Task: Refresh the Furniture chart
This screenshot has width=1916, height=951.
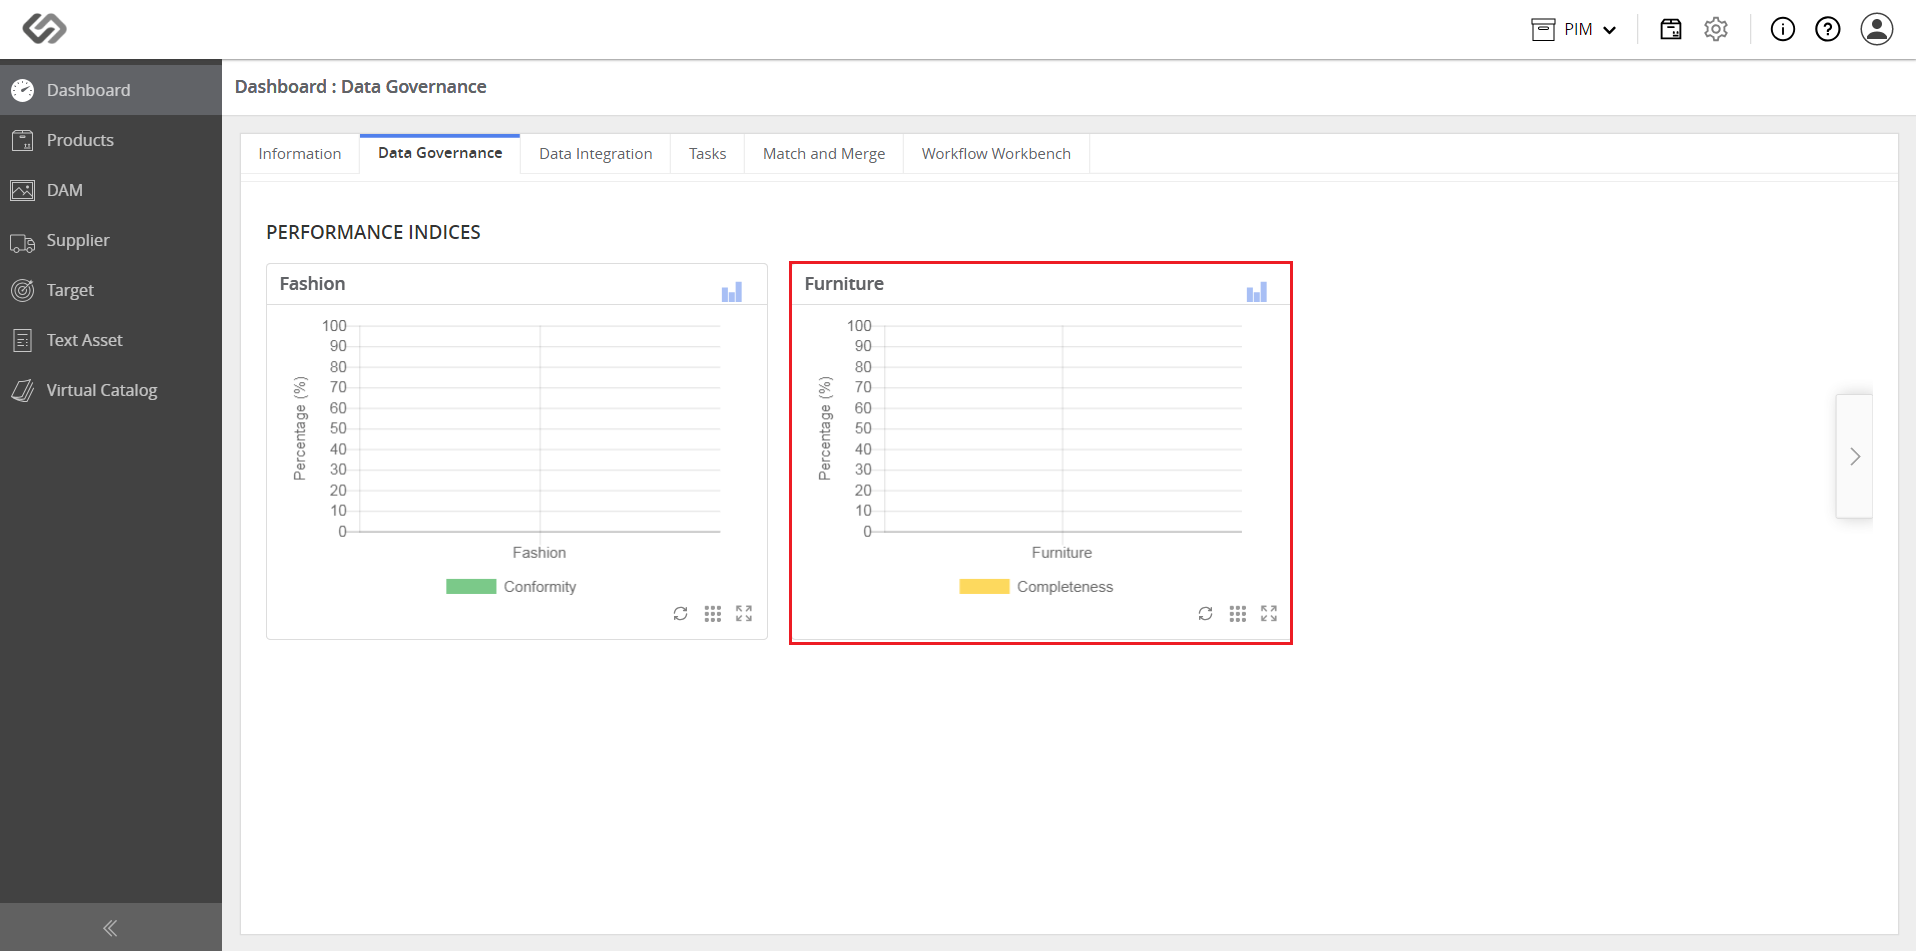Action: point(1206,614)
